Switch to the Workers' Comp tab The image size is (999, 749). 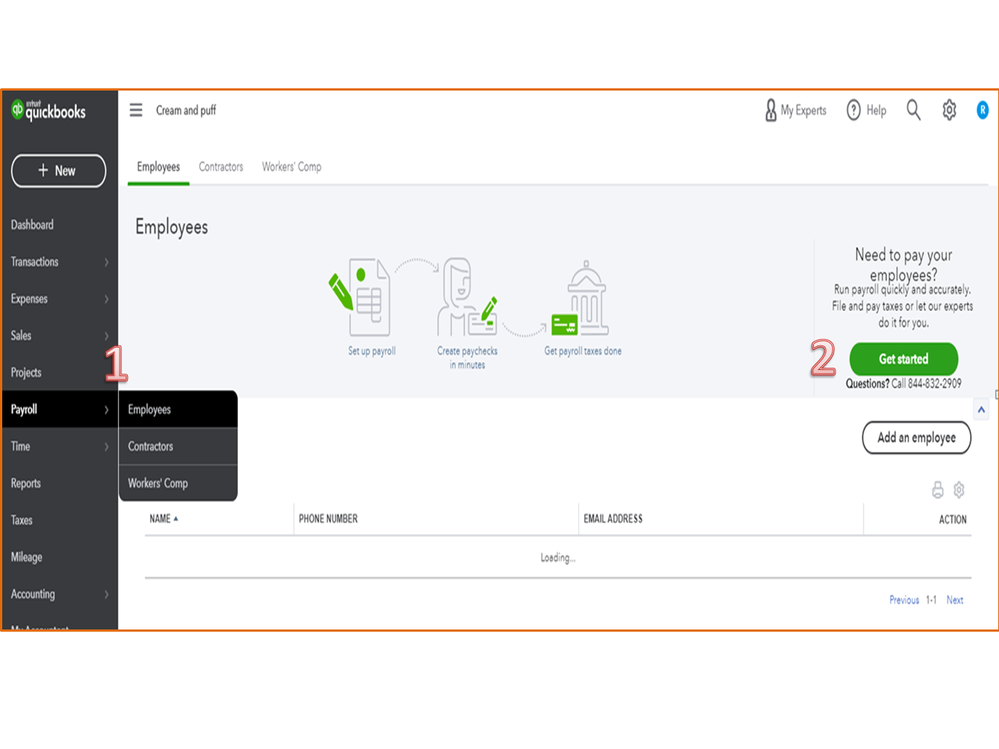coord(292,167)
